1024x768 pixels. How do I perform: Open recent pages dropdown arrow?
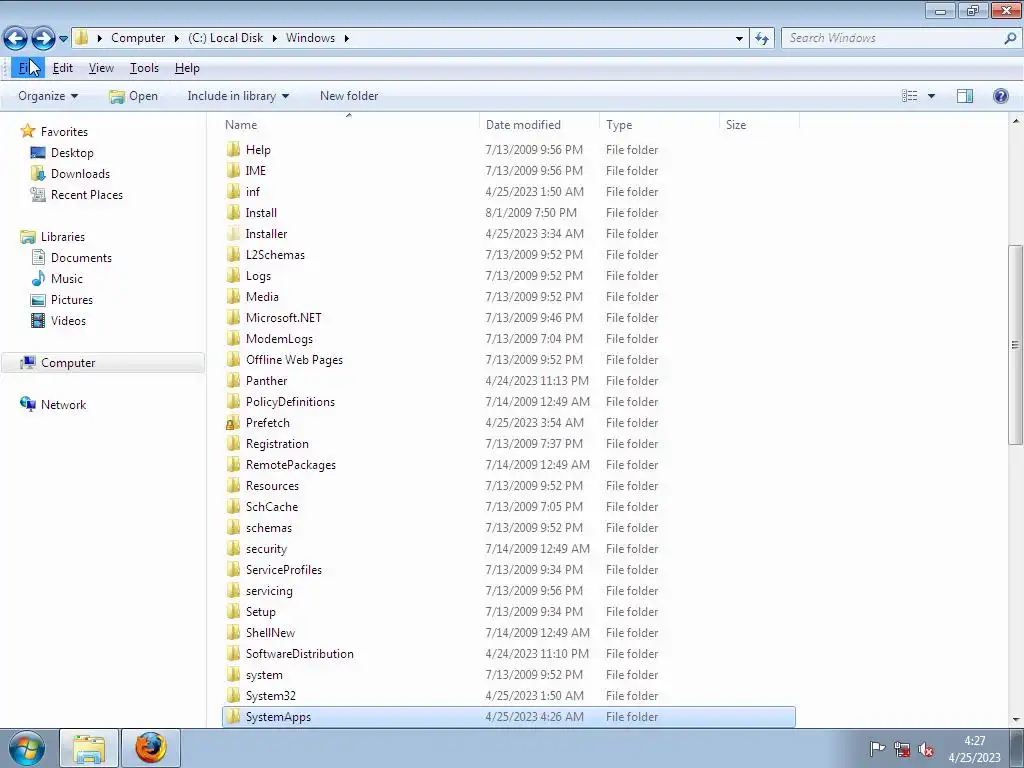pos(63,39)
